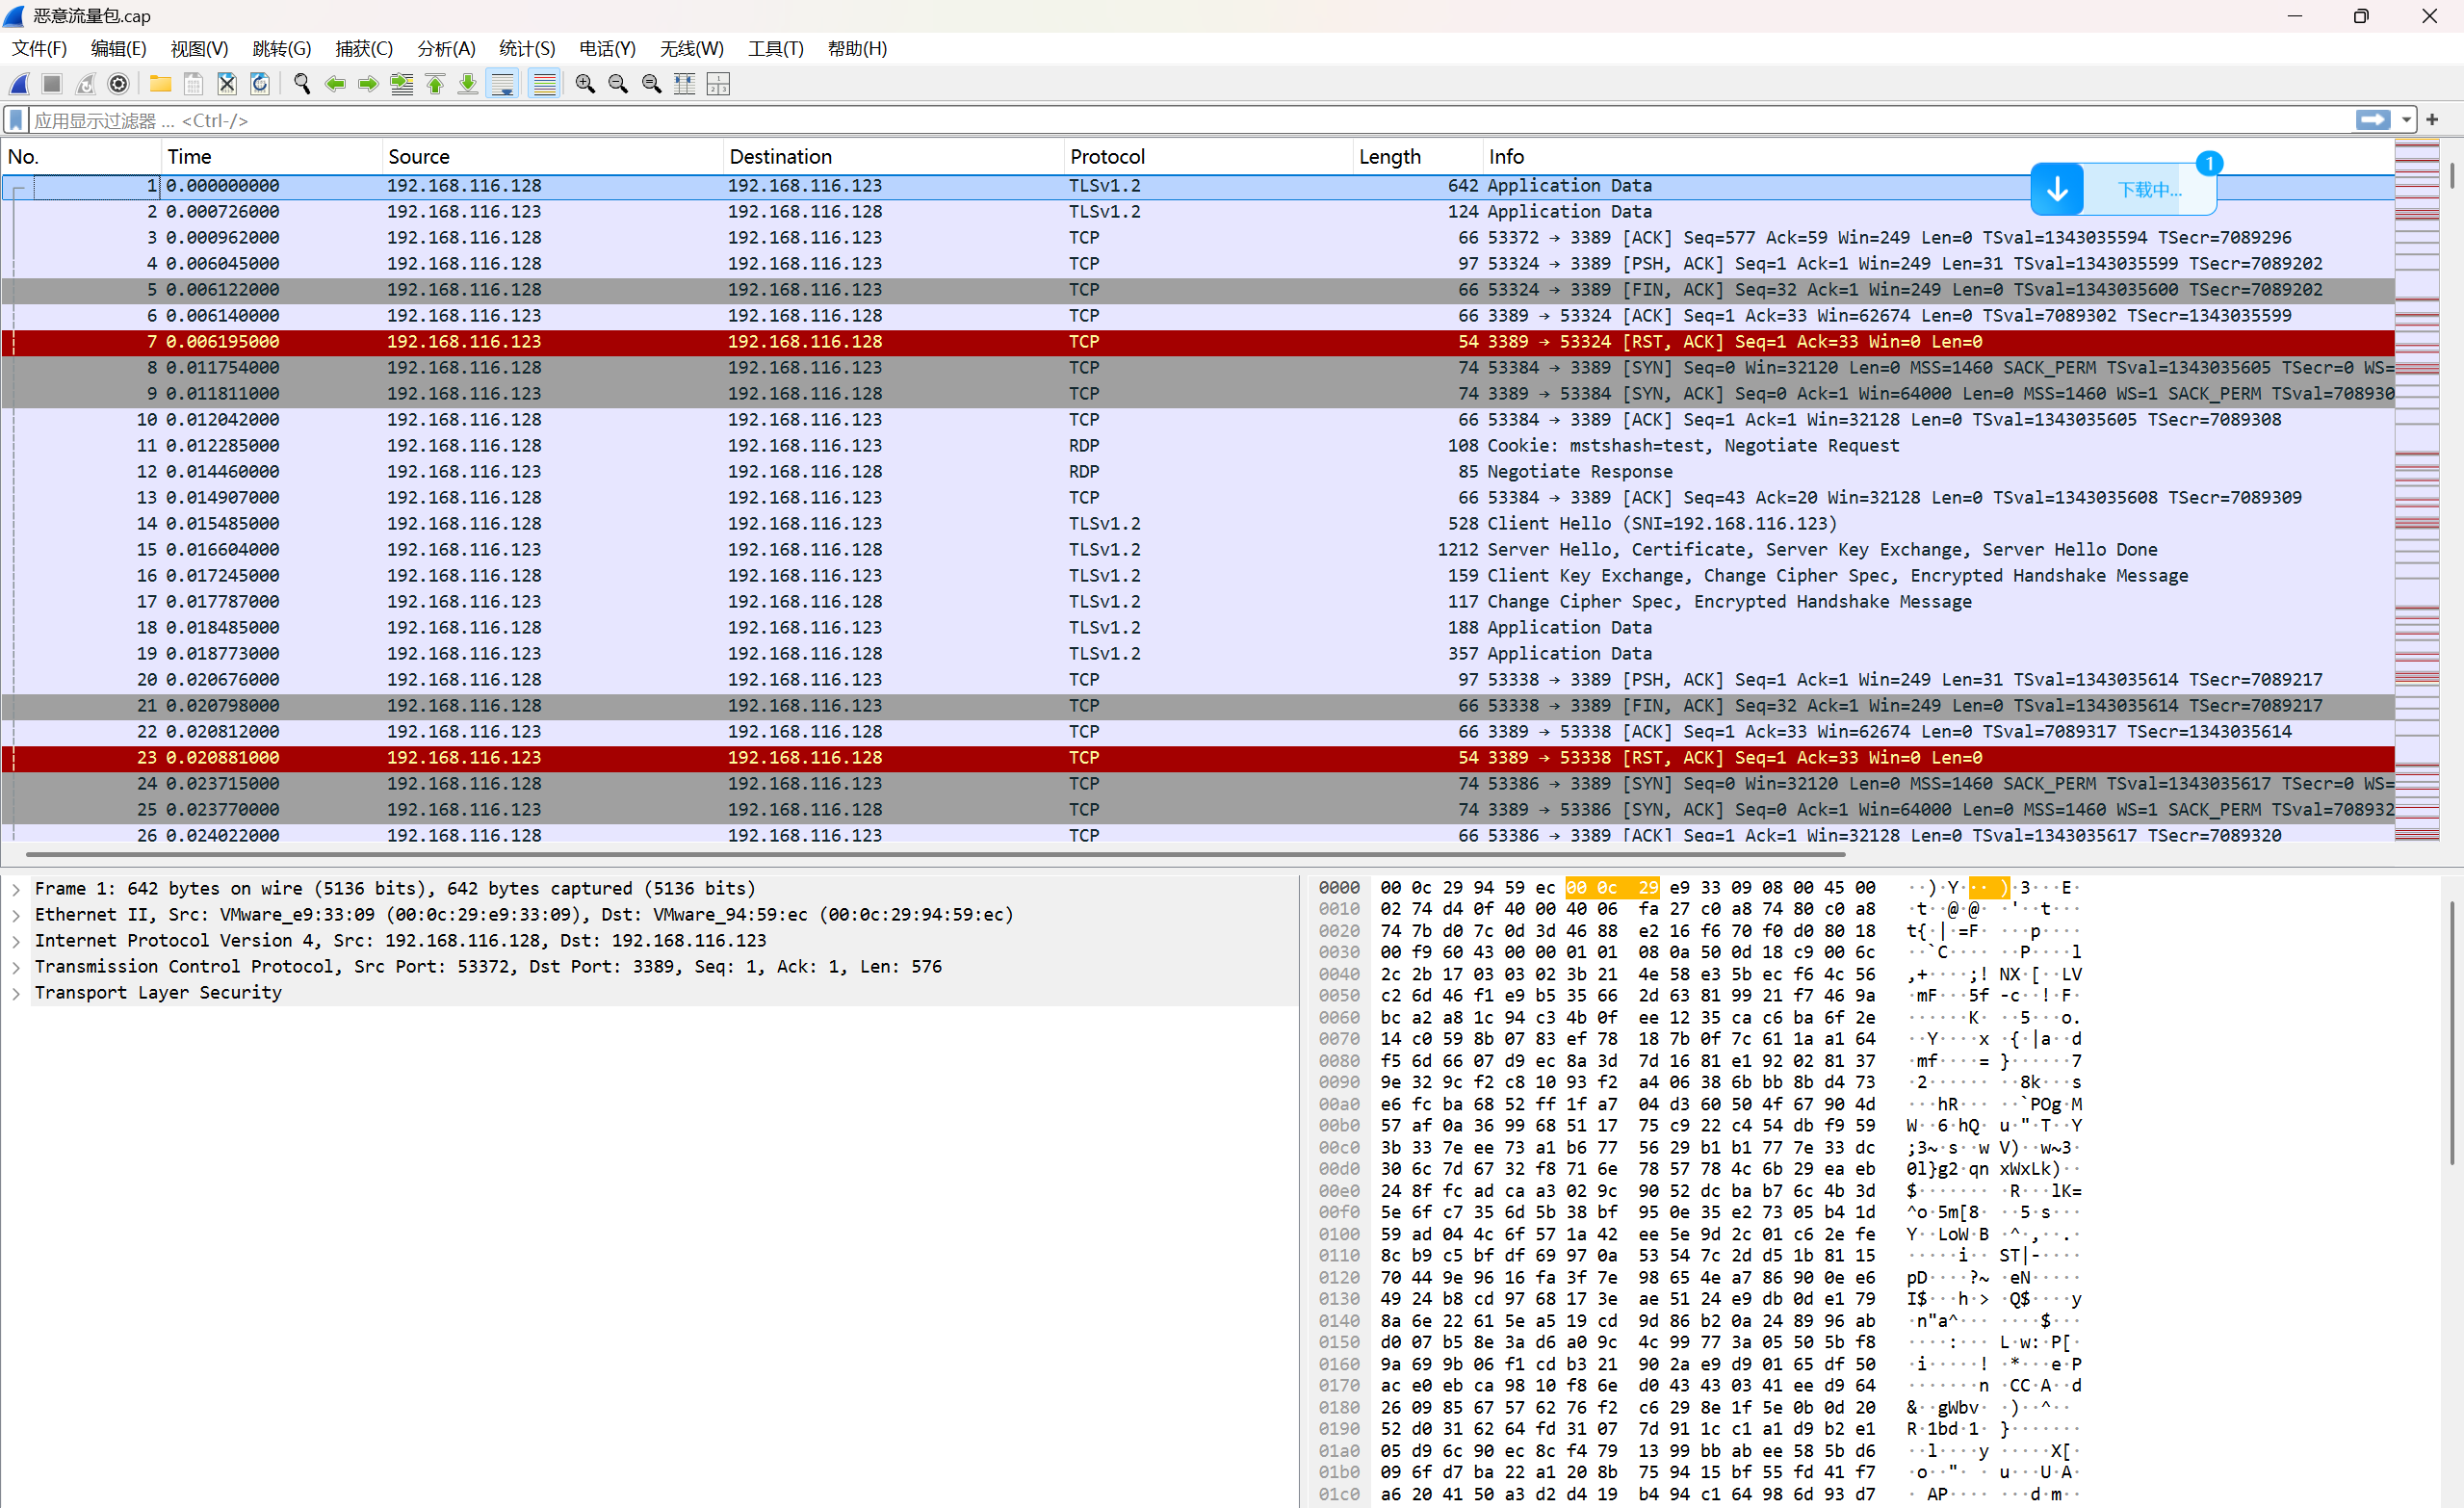Jump to first packet icon

pos(435,84)
